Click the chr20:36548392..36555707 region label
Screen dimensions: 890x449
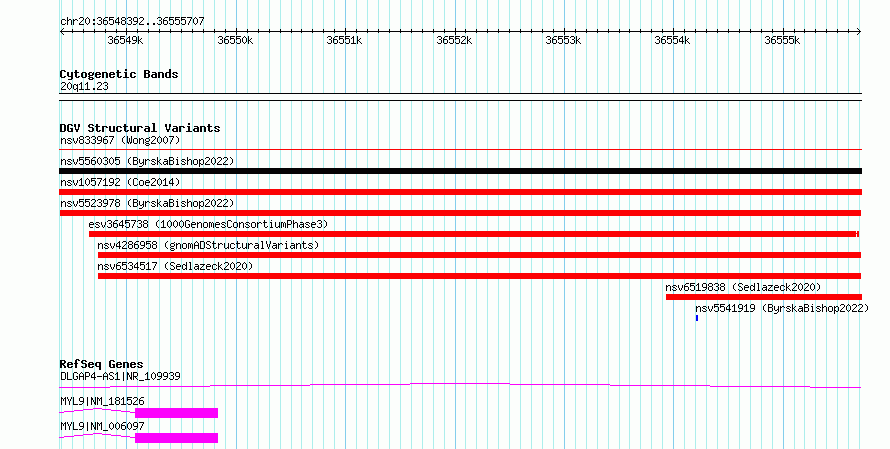pyautogui.click(x=132, y=22)
